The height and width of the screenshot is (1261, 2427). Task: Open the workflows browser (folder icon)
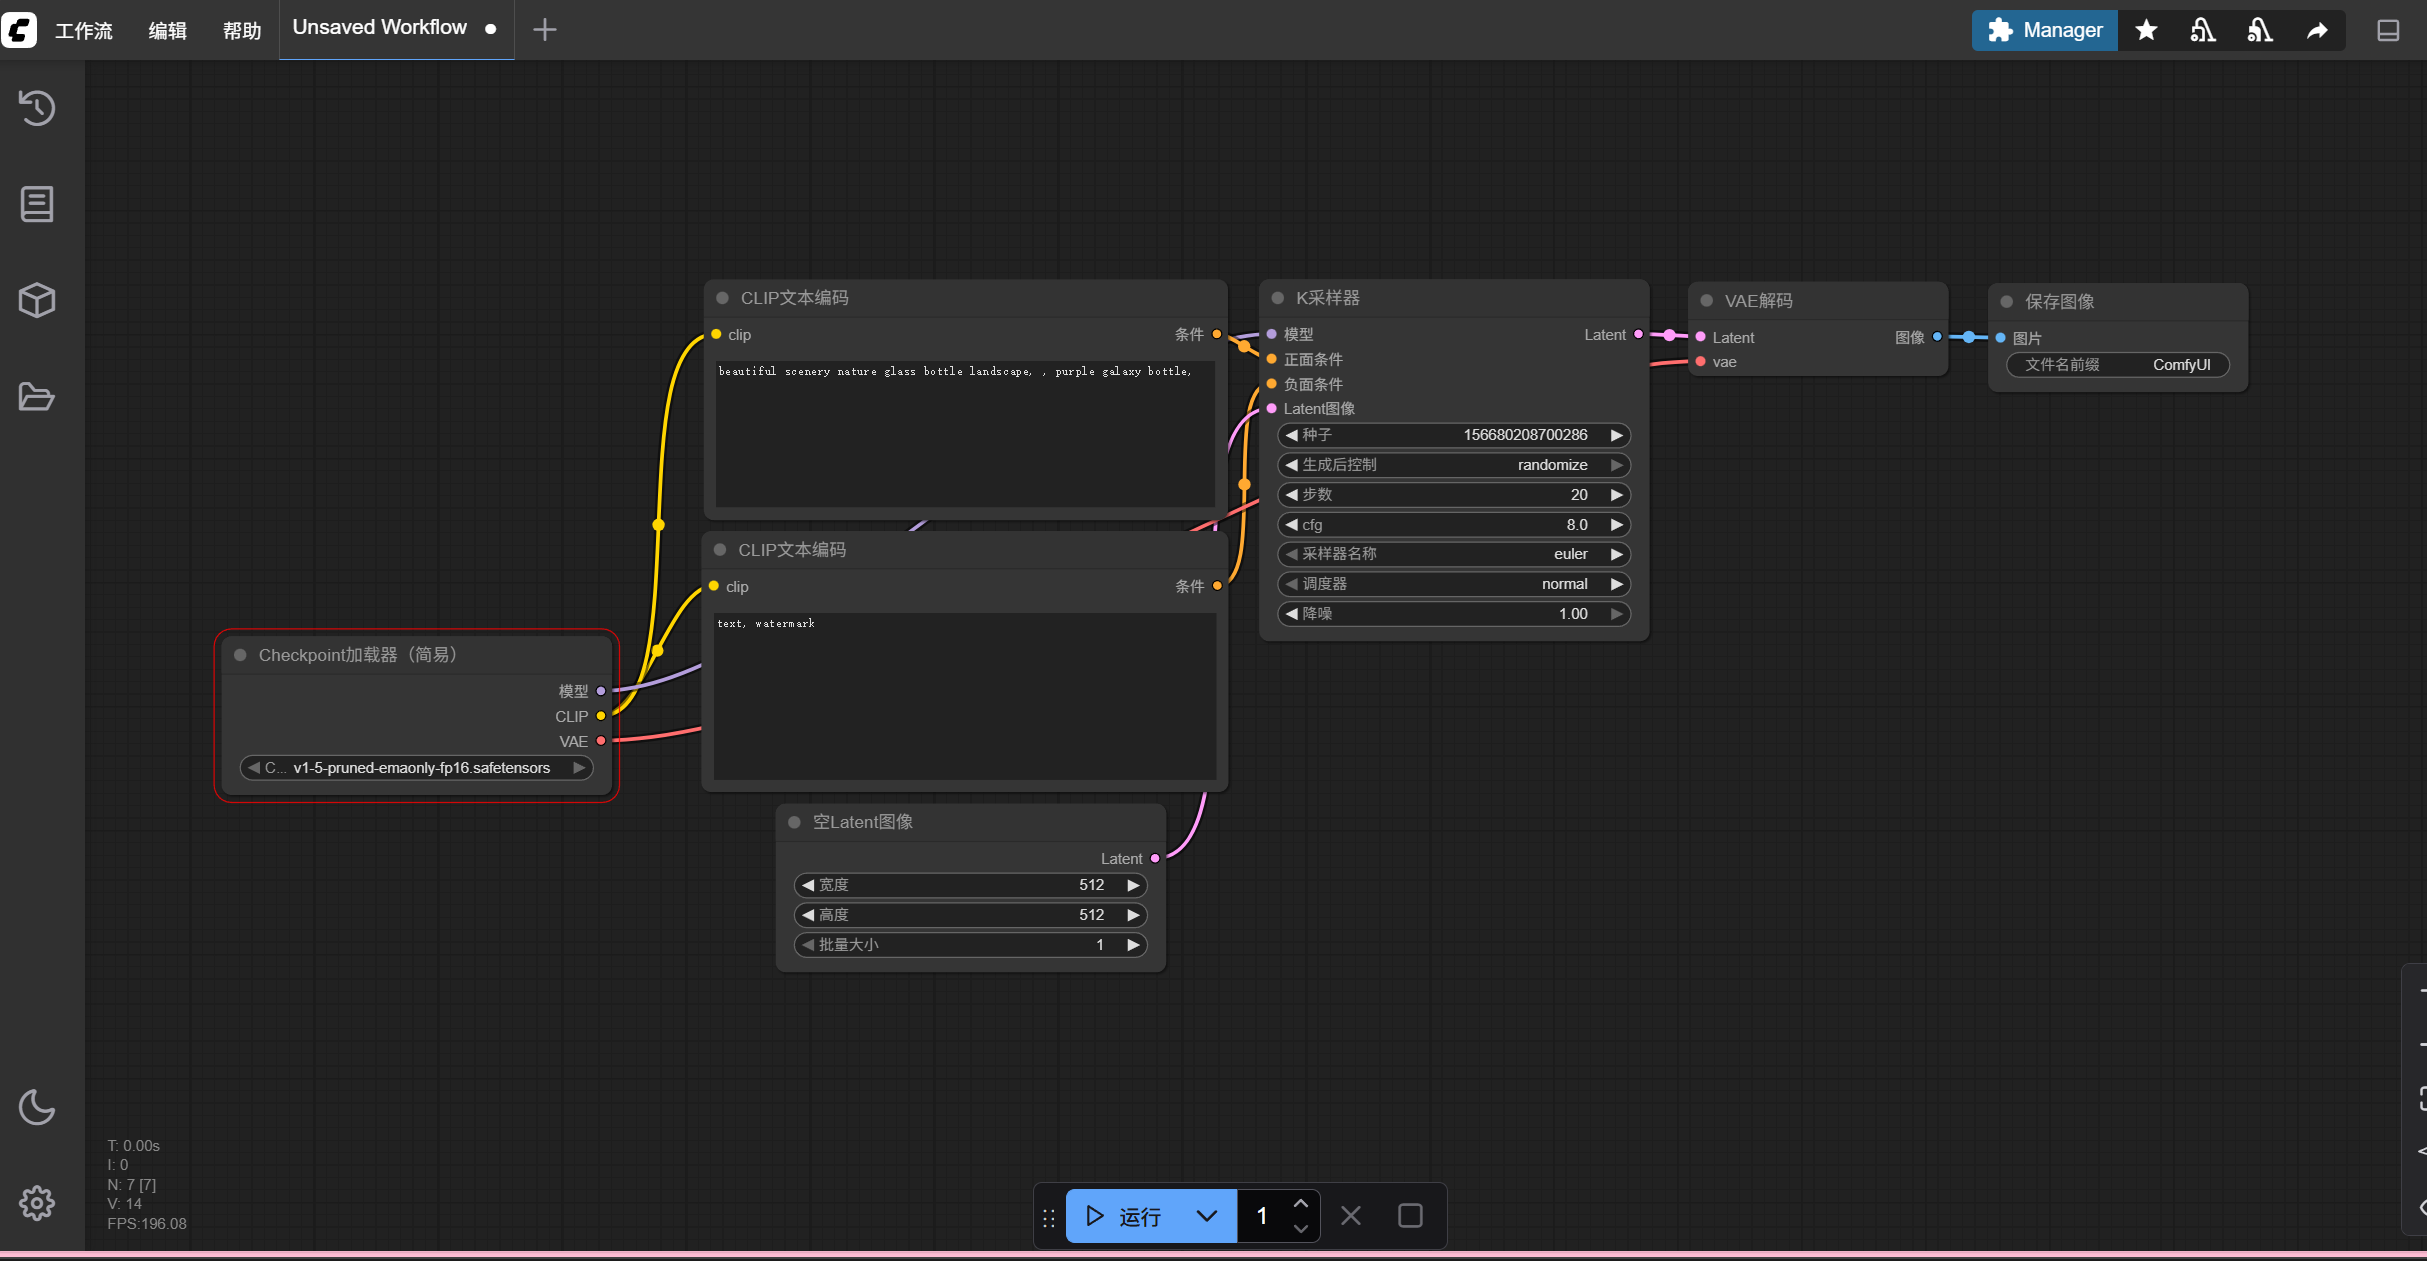(x=36, y=396)
